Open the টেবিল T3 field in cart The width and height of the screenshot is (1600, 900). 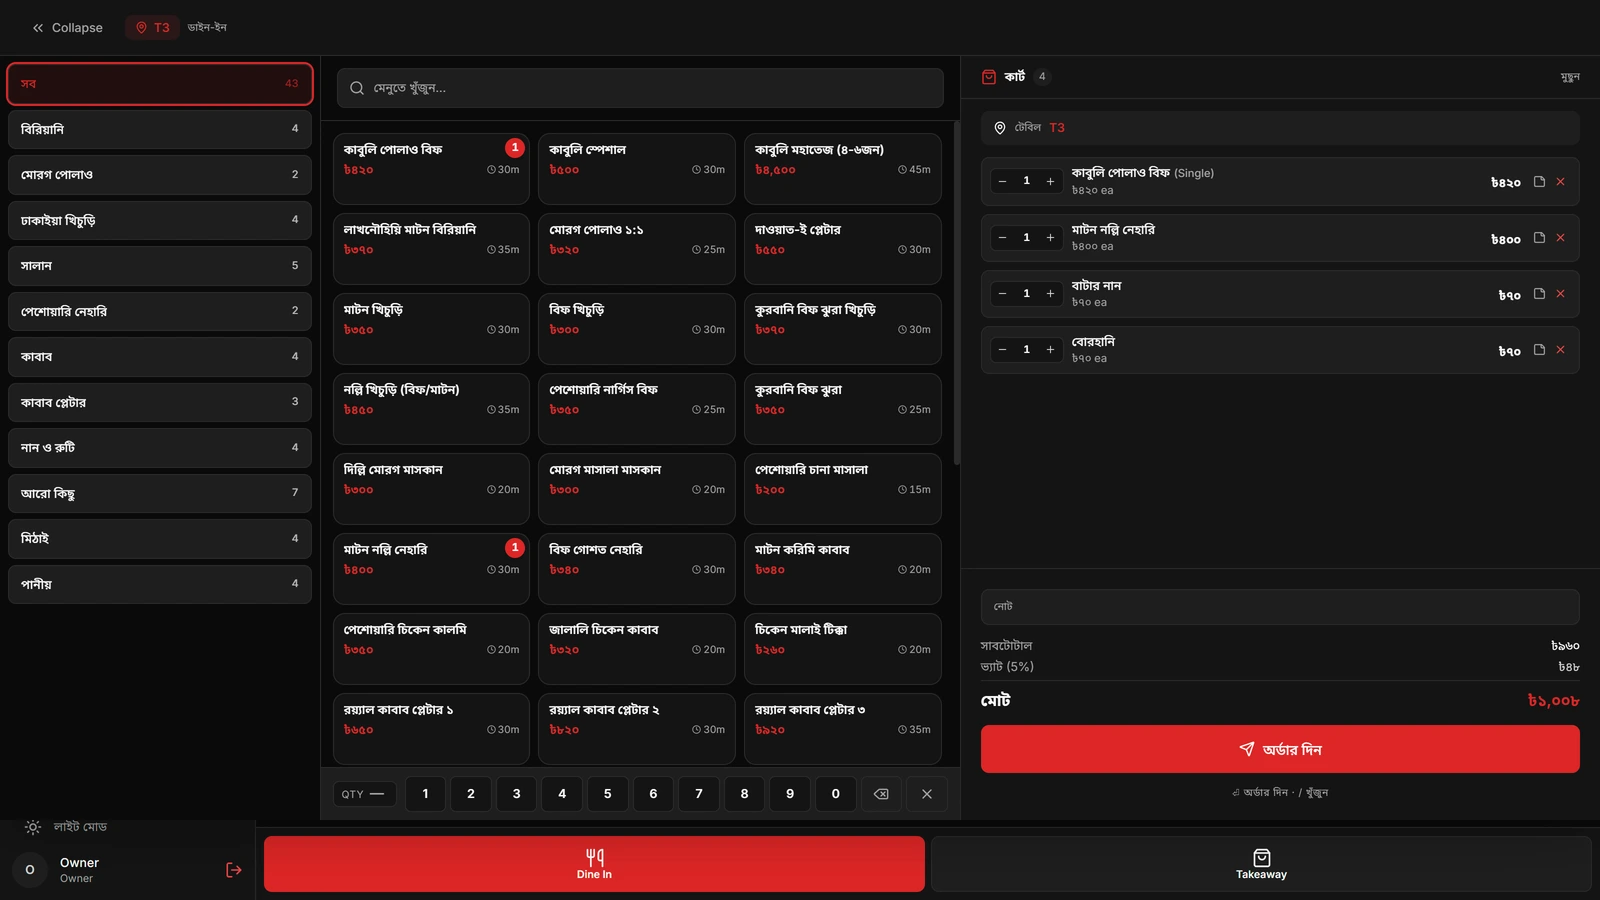(1280, 128)
